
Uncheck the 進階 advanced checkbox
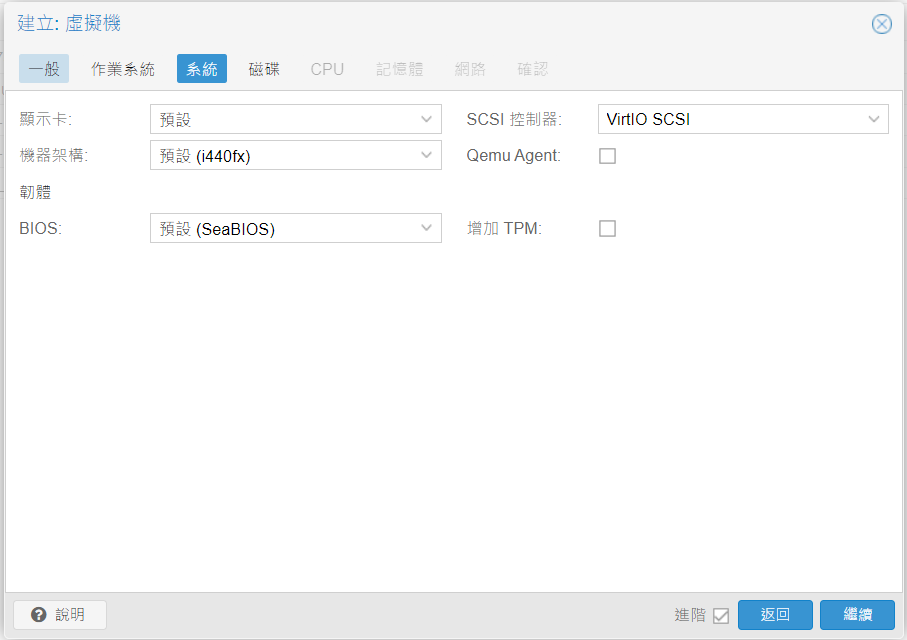tap(720, 616)
